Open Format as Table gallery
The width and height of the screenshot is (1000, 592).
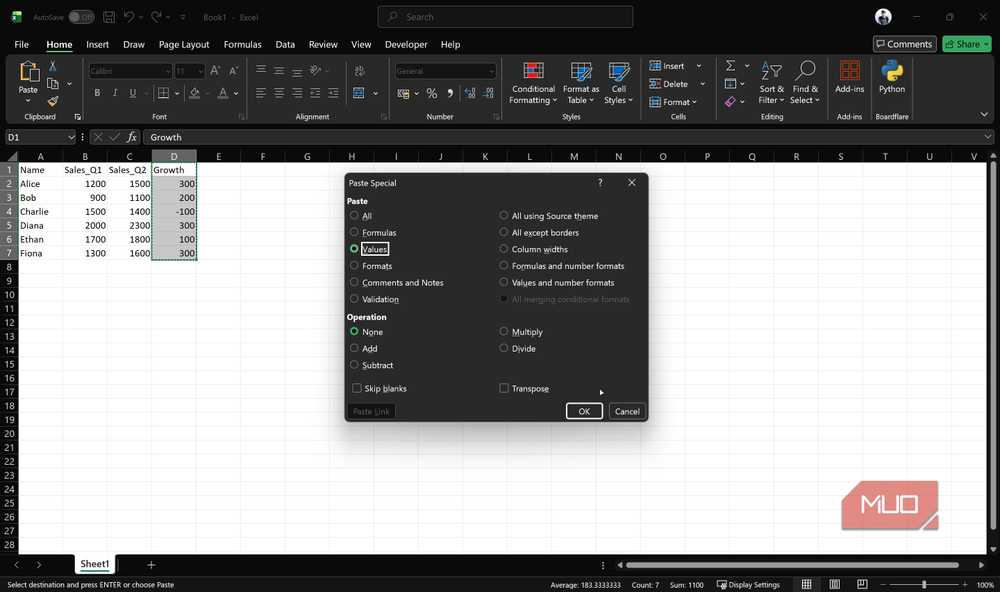point(580,83)
